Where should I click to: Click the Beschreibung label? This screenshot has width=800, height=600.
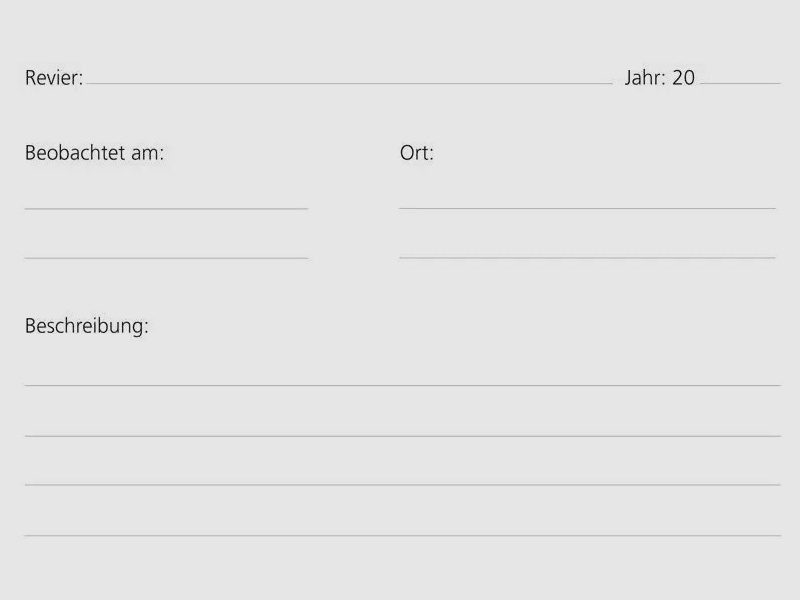click(x=86, y=327)
